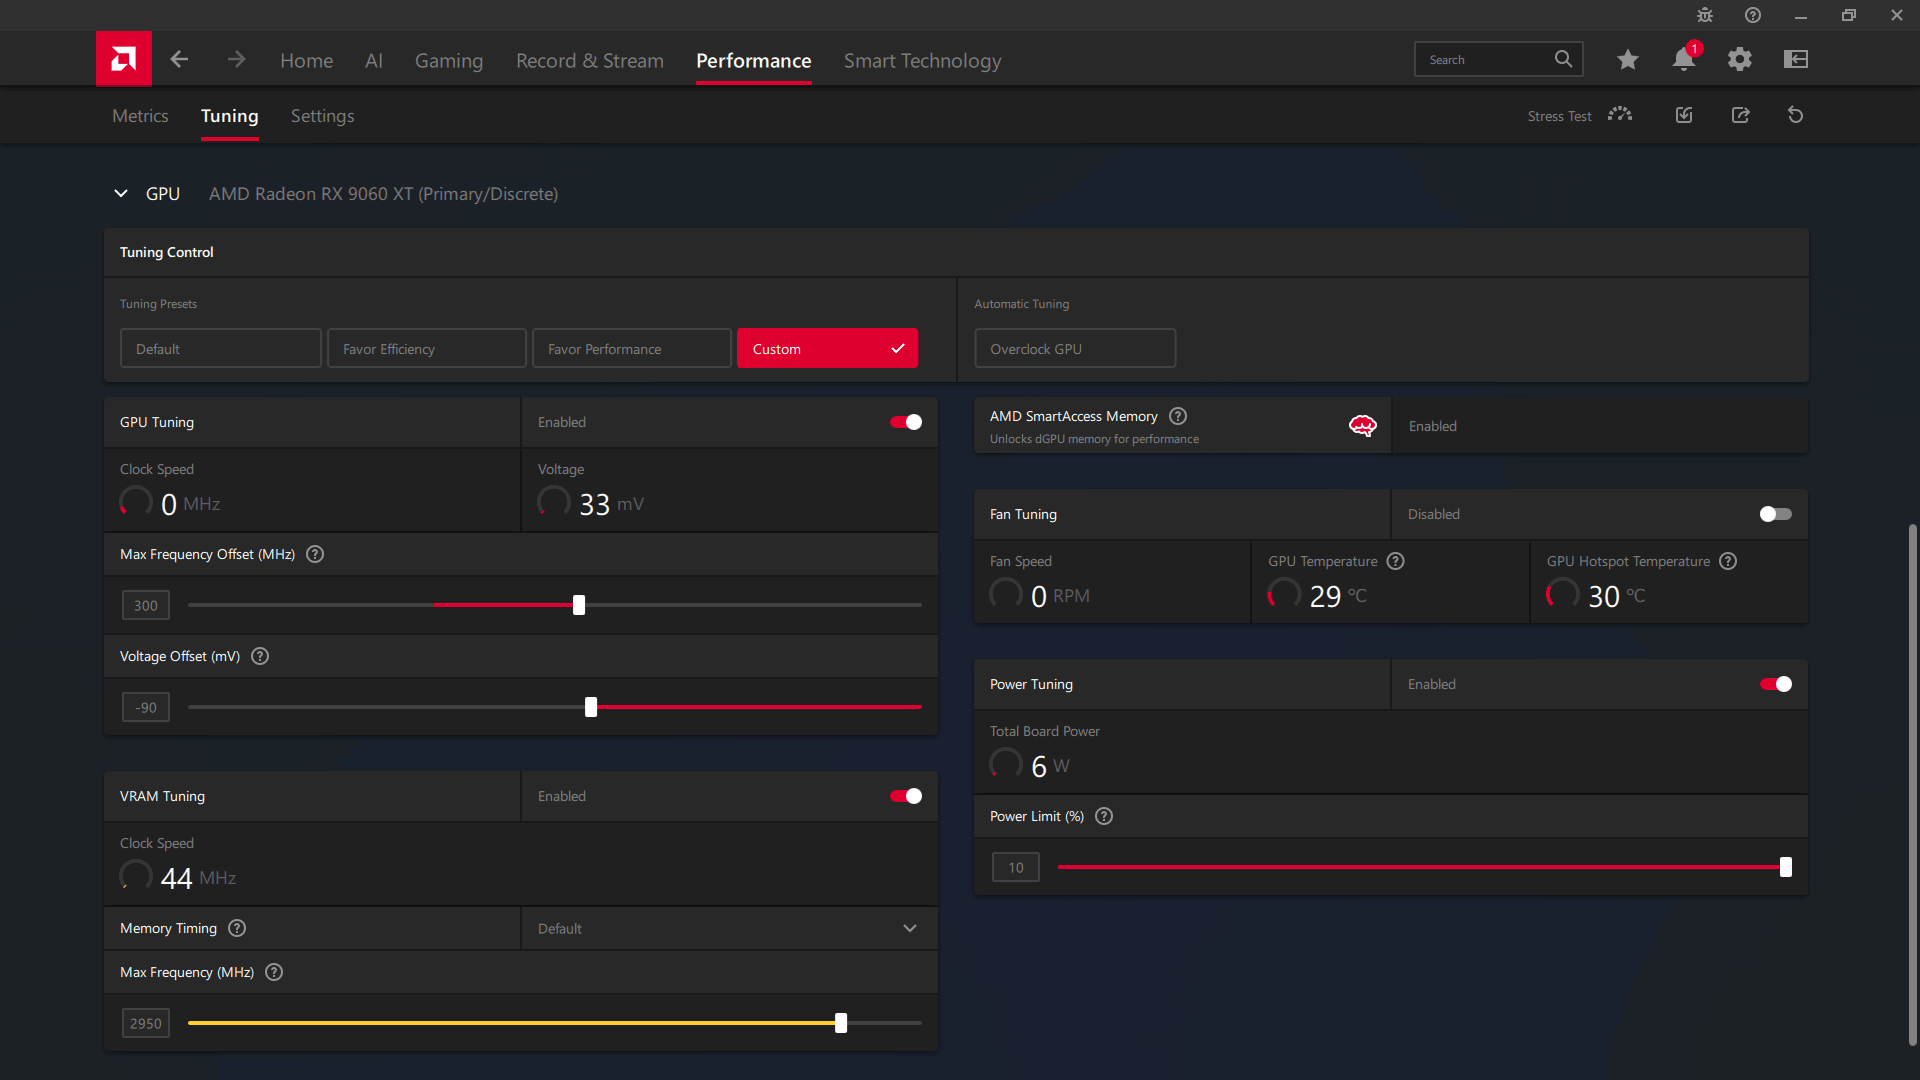
Task: Click the vertical scrollbar on the right
Action: pos(1912,785)
